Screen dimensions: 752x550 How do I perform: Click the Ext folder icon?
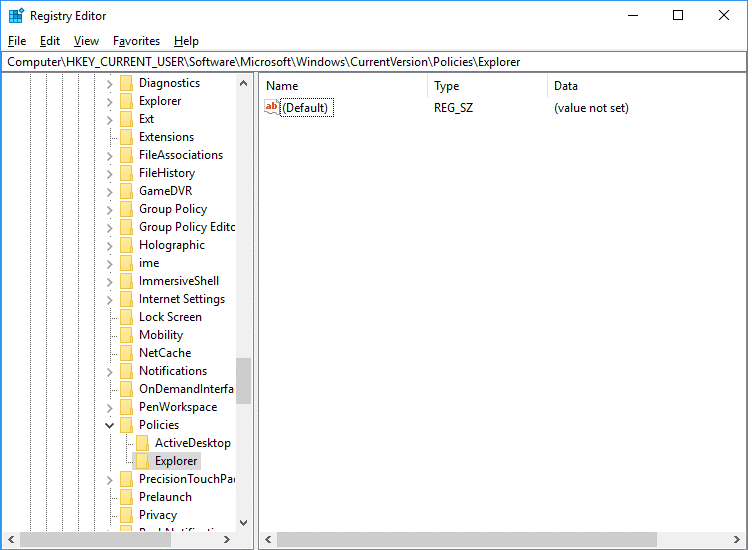[127, 119]
